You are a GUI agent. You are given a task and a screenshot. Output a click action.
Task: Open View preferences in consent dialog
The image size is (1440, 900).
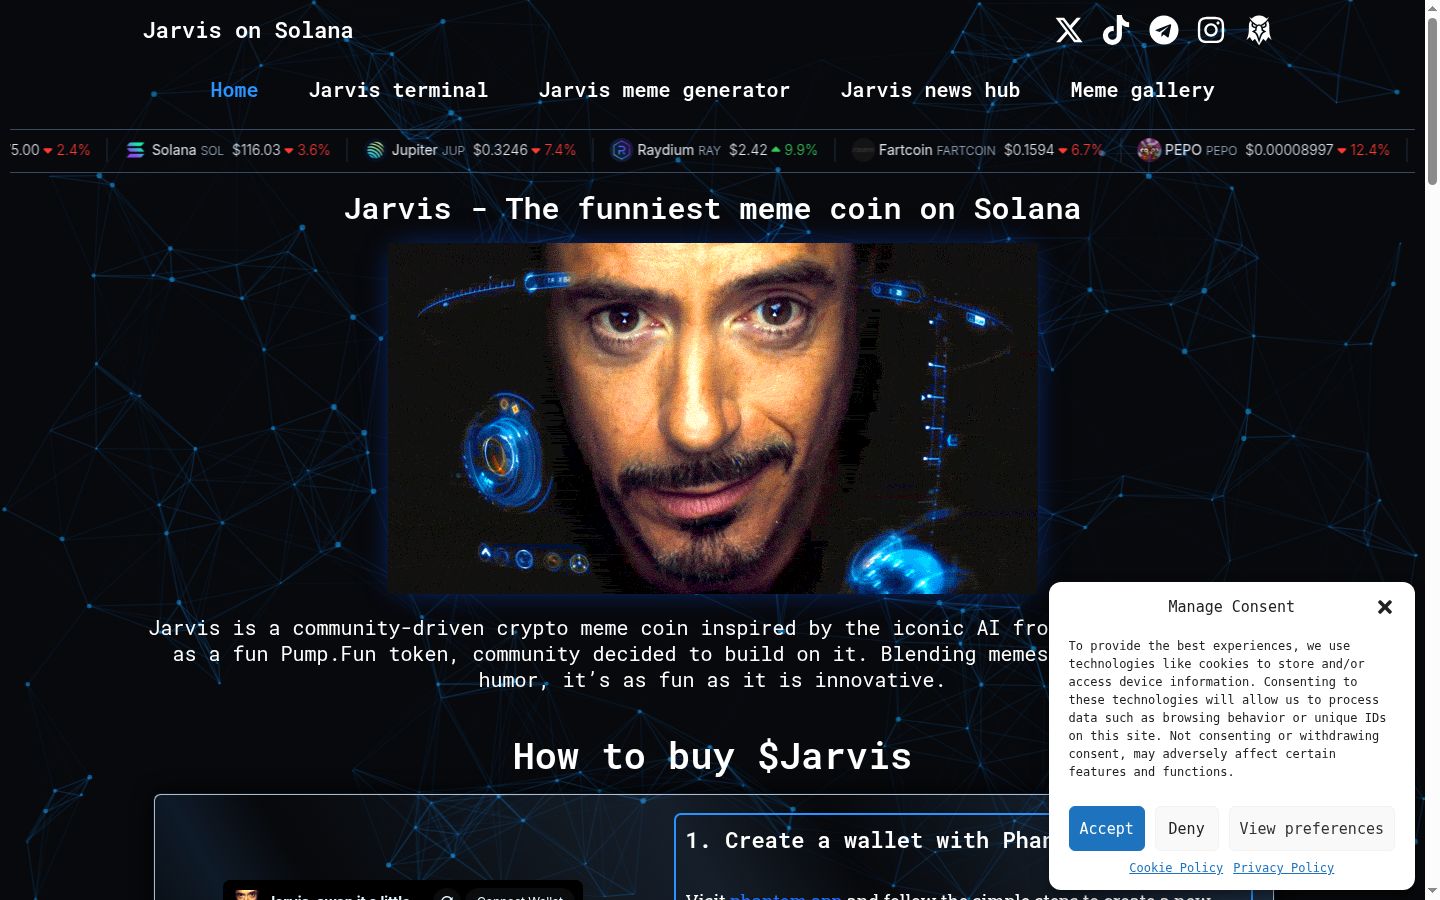pos(1311,828)
